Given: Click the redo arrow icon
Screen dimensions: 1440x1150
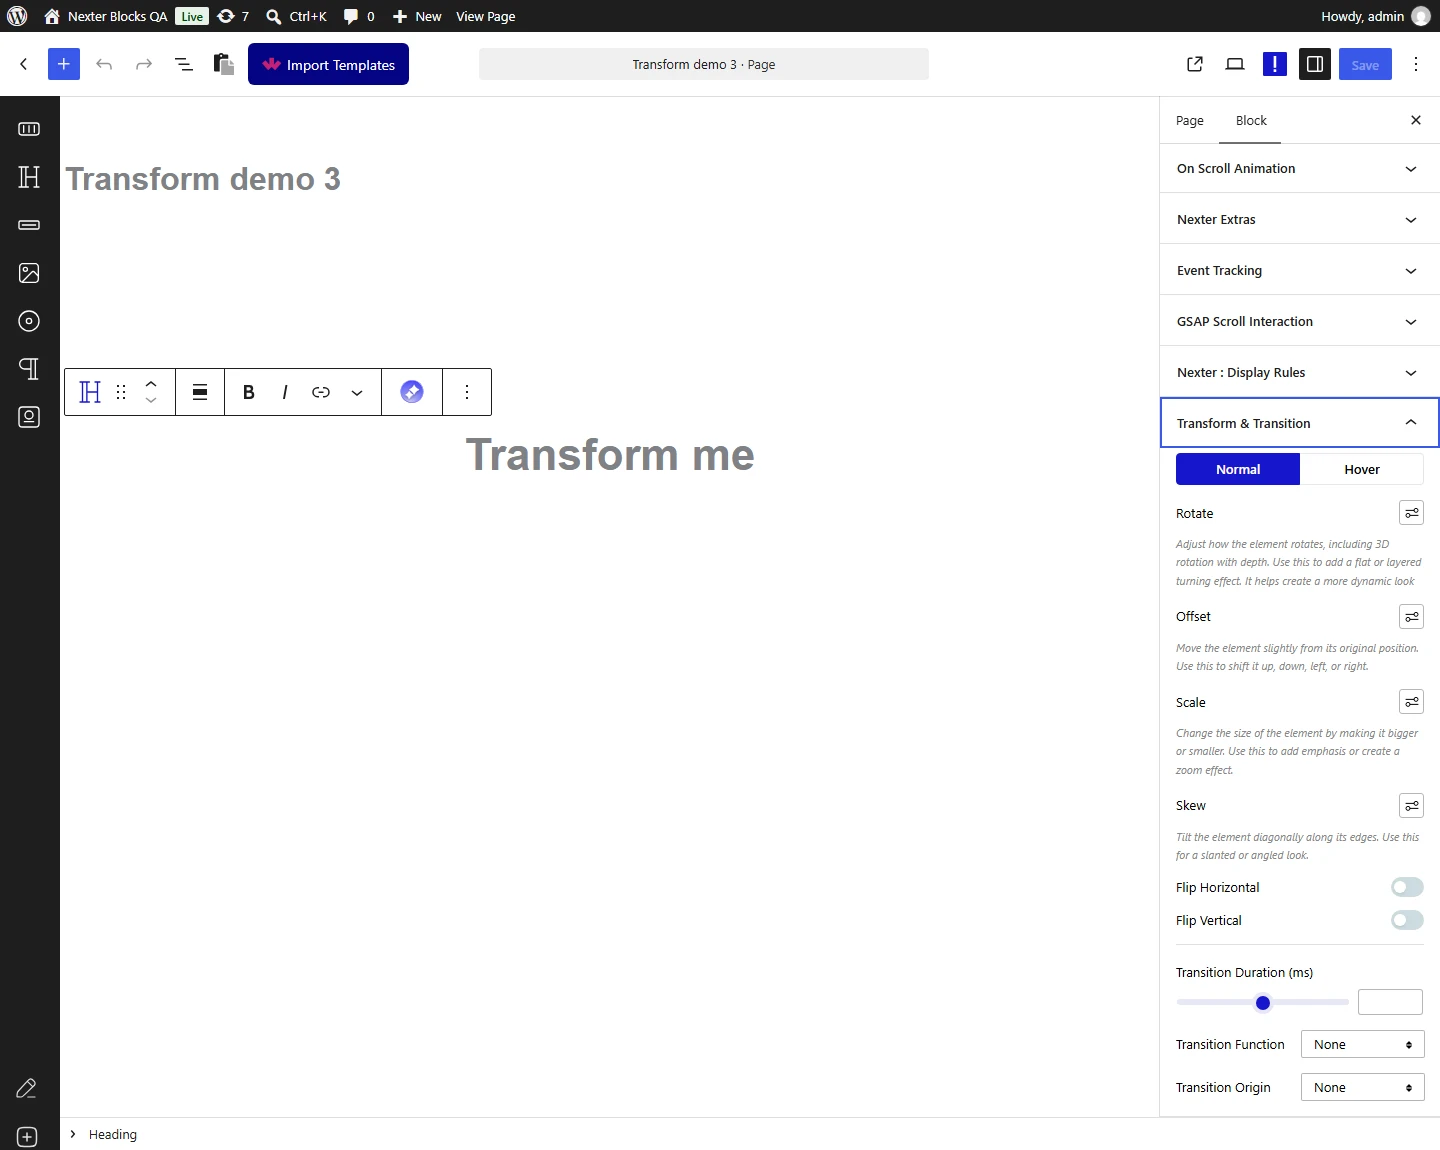Looking at the screenshot, I should pos(144,64).
